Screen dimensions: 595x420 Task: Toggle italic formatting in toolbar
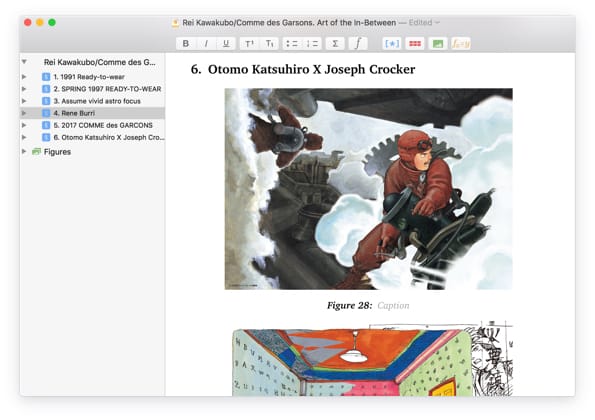[x=206, y=44]
